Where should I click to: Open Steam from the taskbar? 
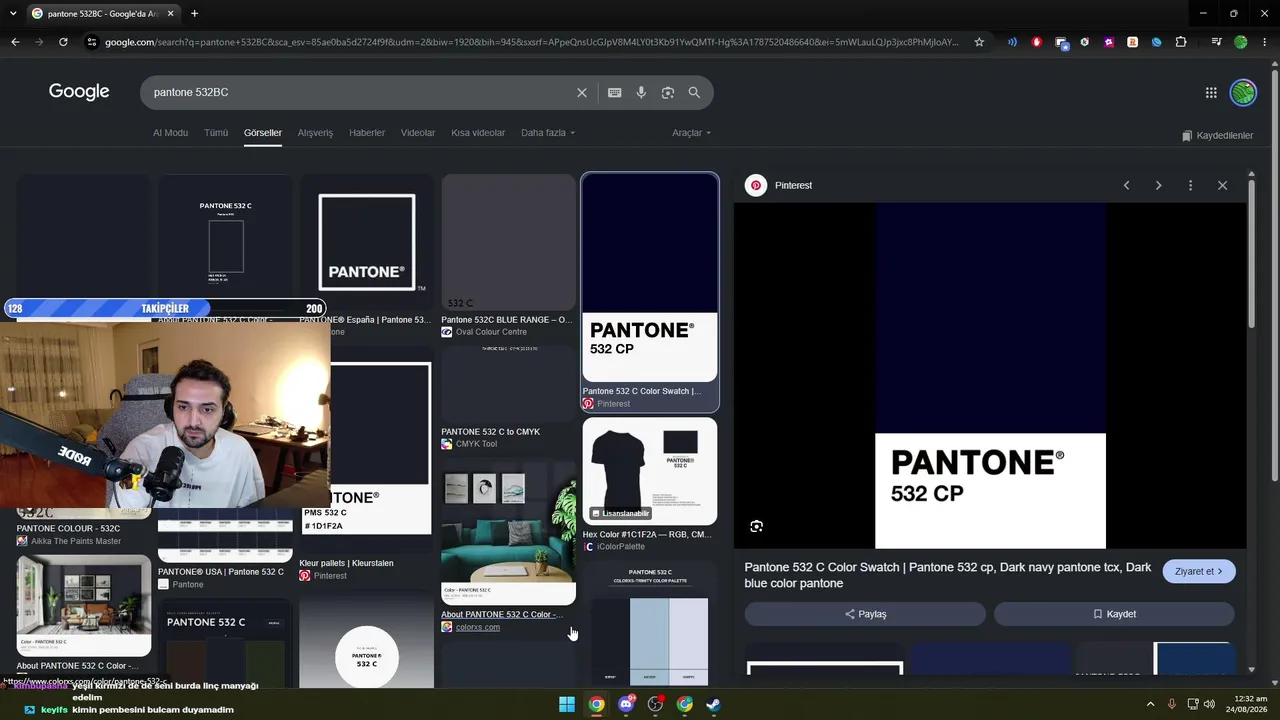pyautogui.click(x=713, y=704)
